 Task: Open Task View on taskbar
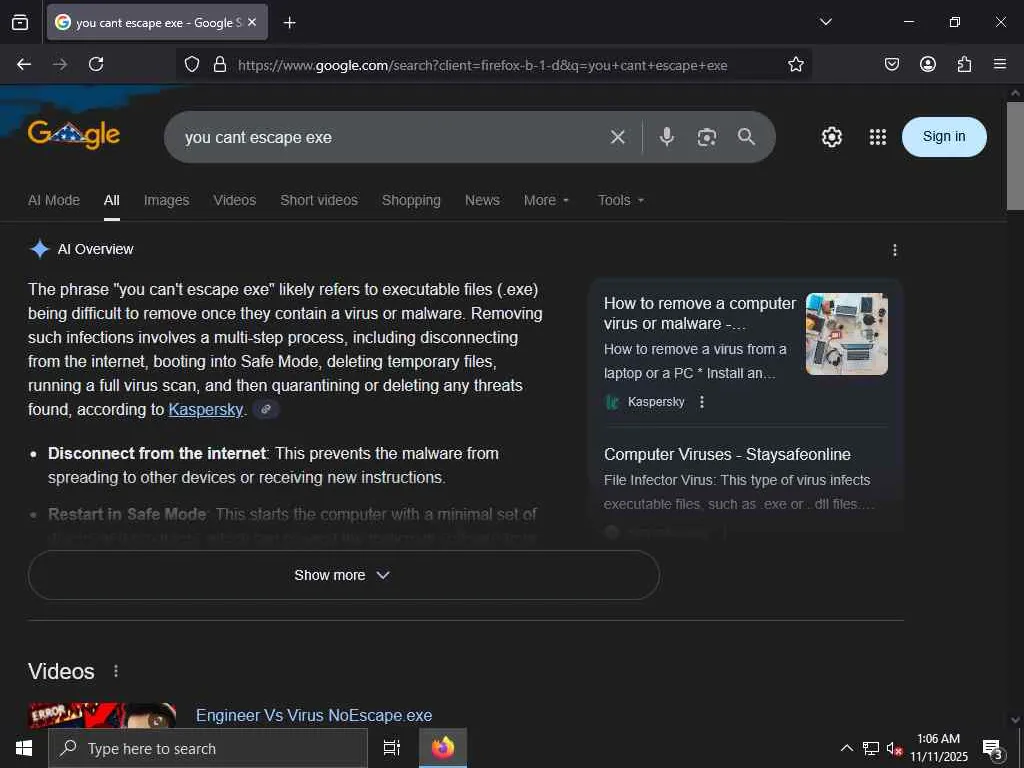point(391,748)
